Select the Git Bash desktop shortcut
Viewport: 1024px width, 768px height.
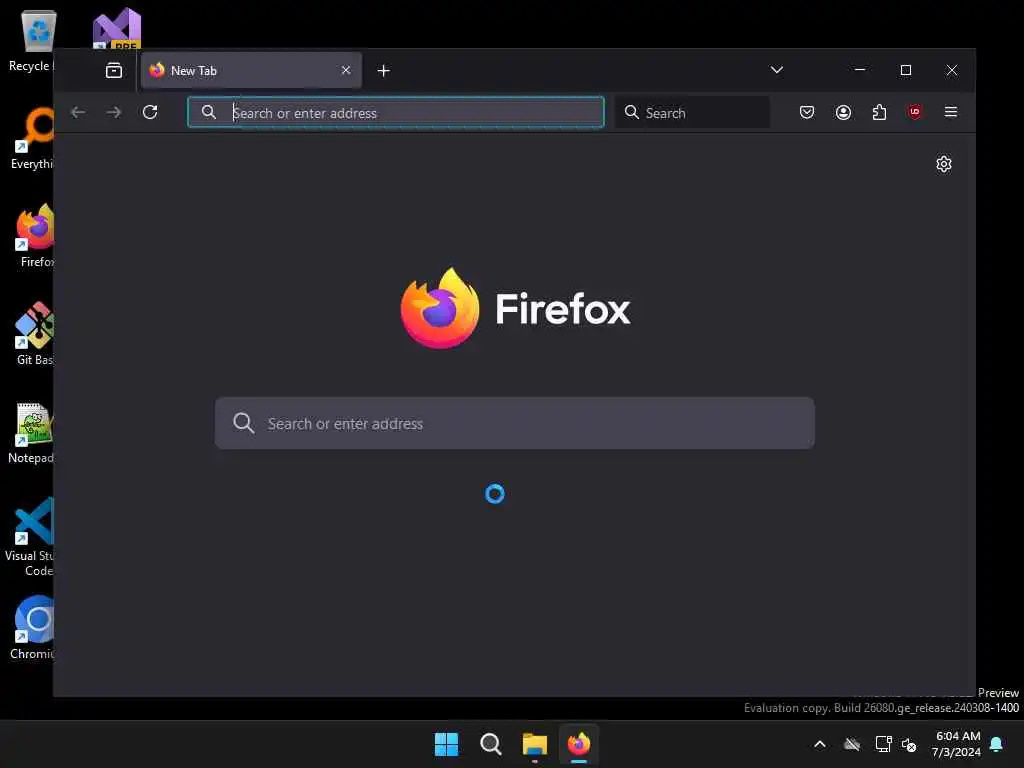(x=35, y=334)
